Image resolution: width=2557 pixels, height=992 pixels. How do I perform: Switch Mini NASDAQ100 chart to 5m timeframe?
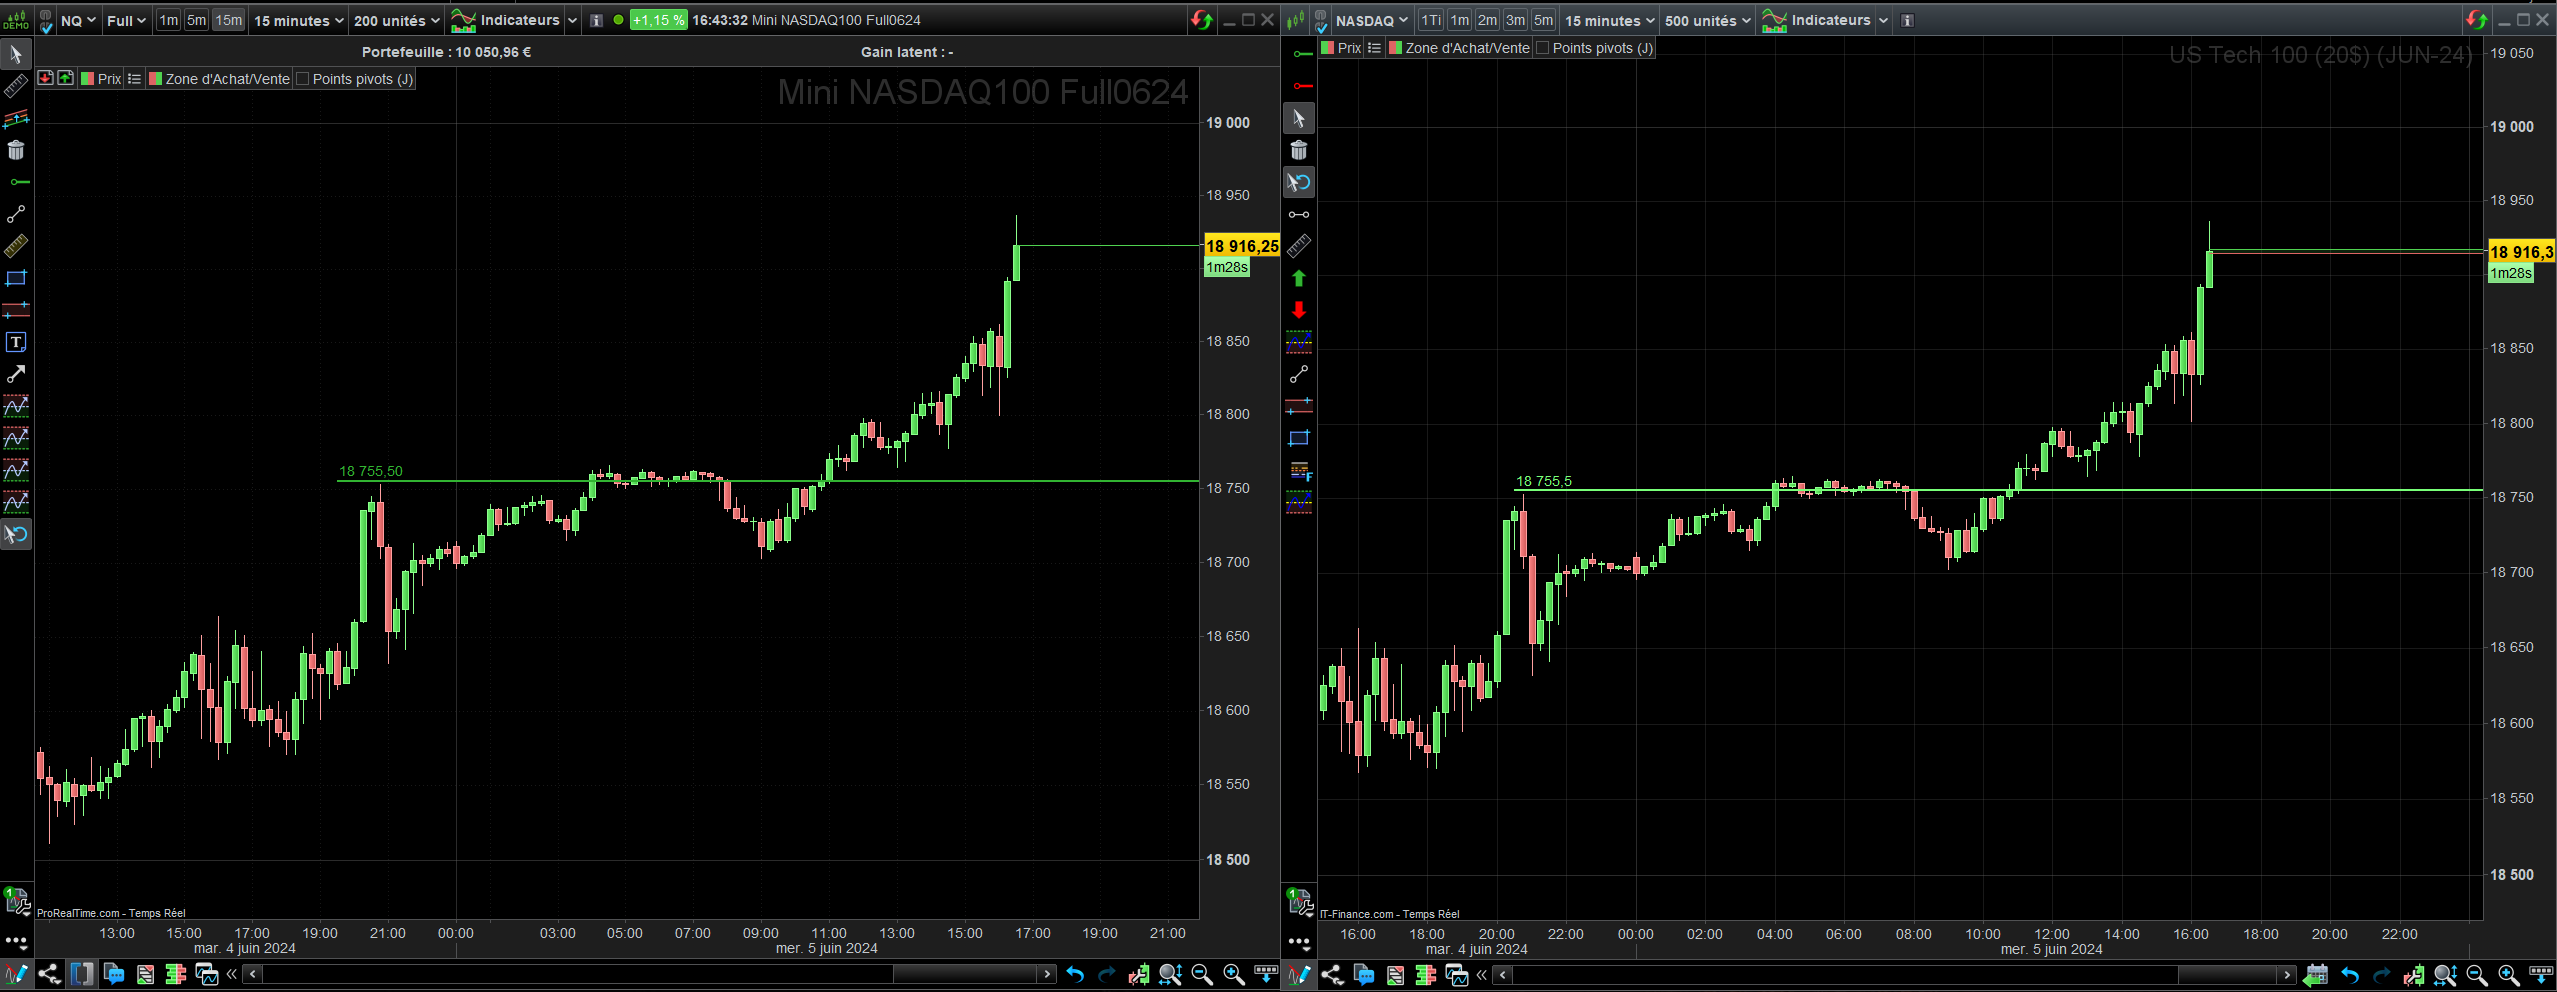[197, 20]
